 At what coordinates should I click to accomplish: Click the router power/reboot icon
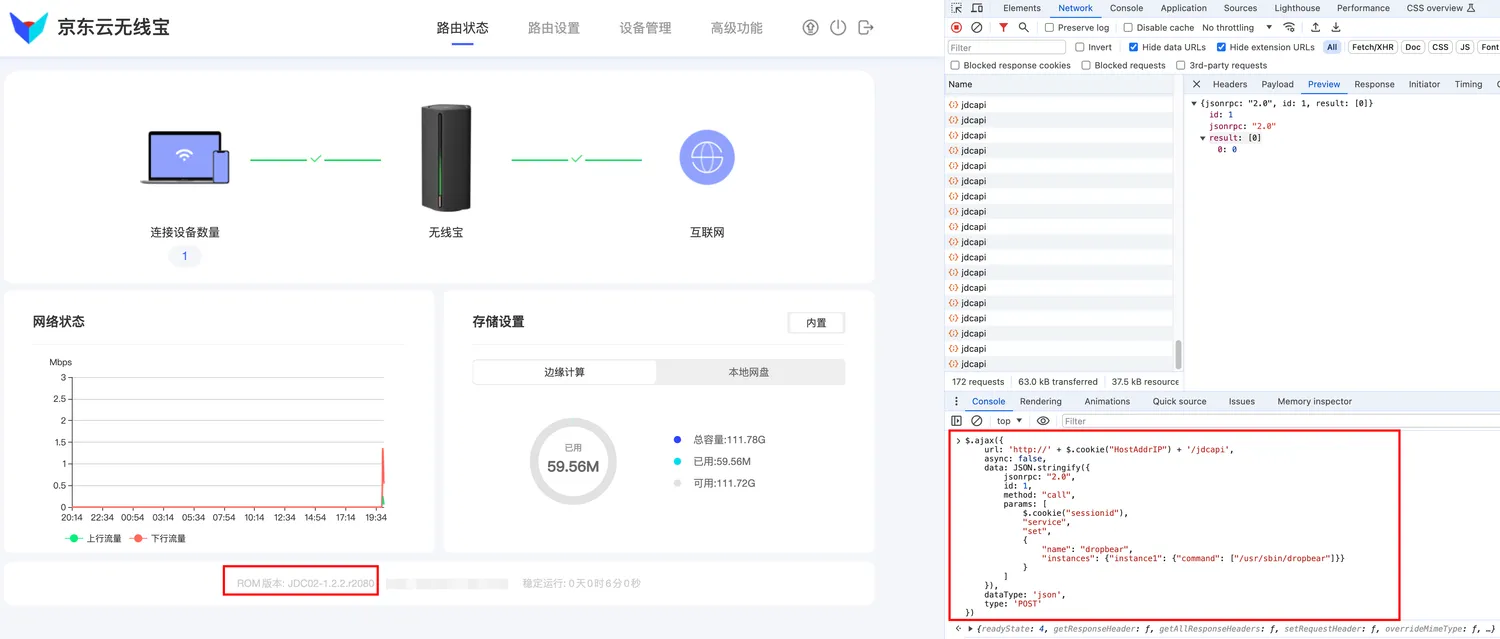[x=838, y=28]
